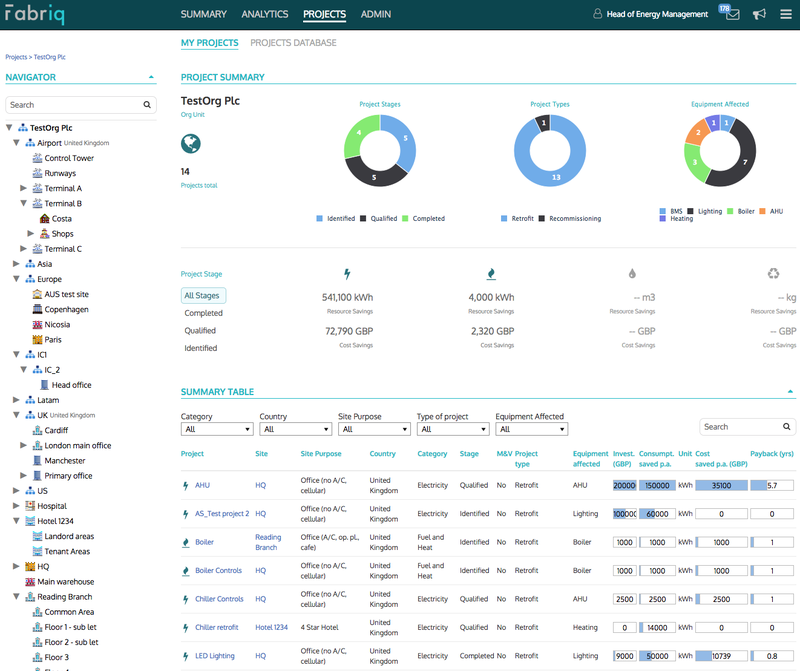Image resolution: width=800 pixels, height=671 pixels.
Task: Toggle the Lighting legend in Equipment Affected
Action: (705, 211)
